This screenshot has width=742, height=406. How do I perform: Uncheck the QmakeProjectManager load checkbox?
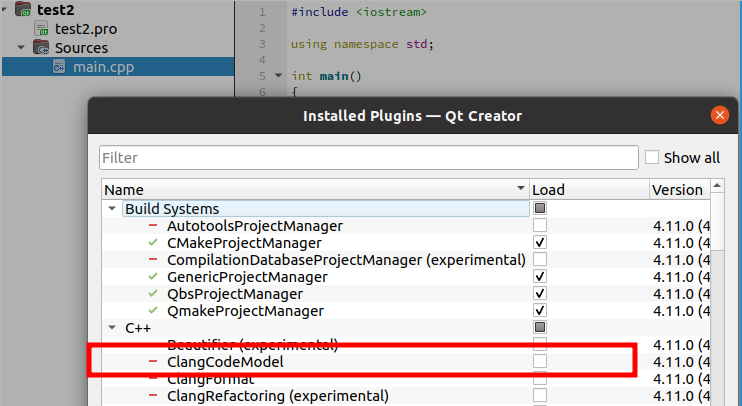[540, 310]
